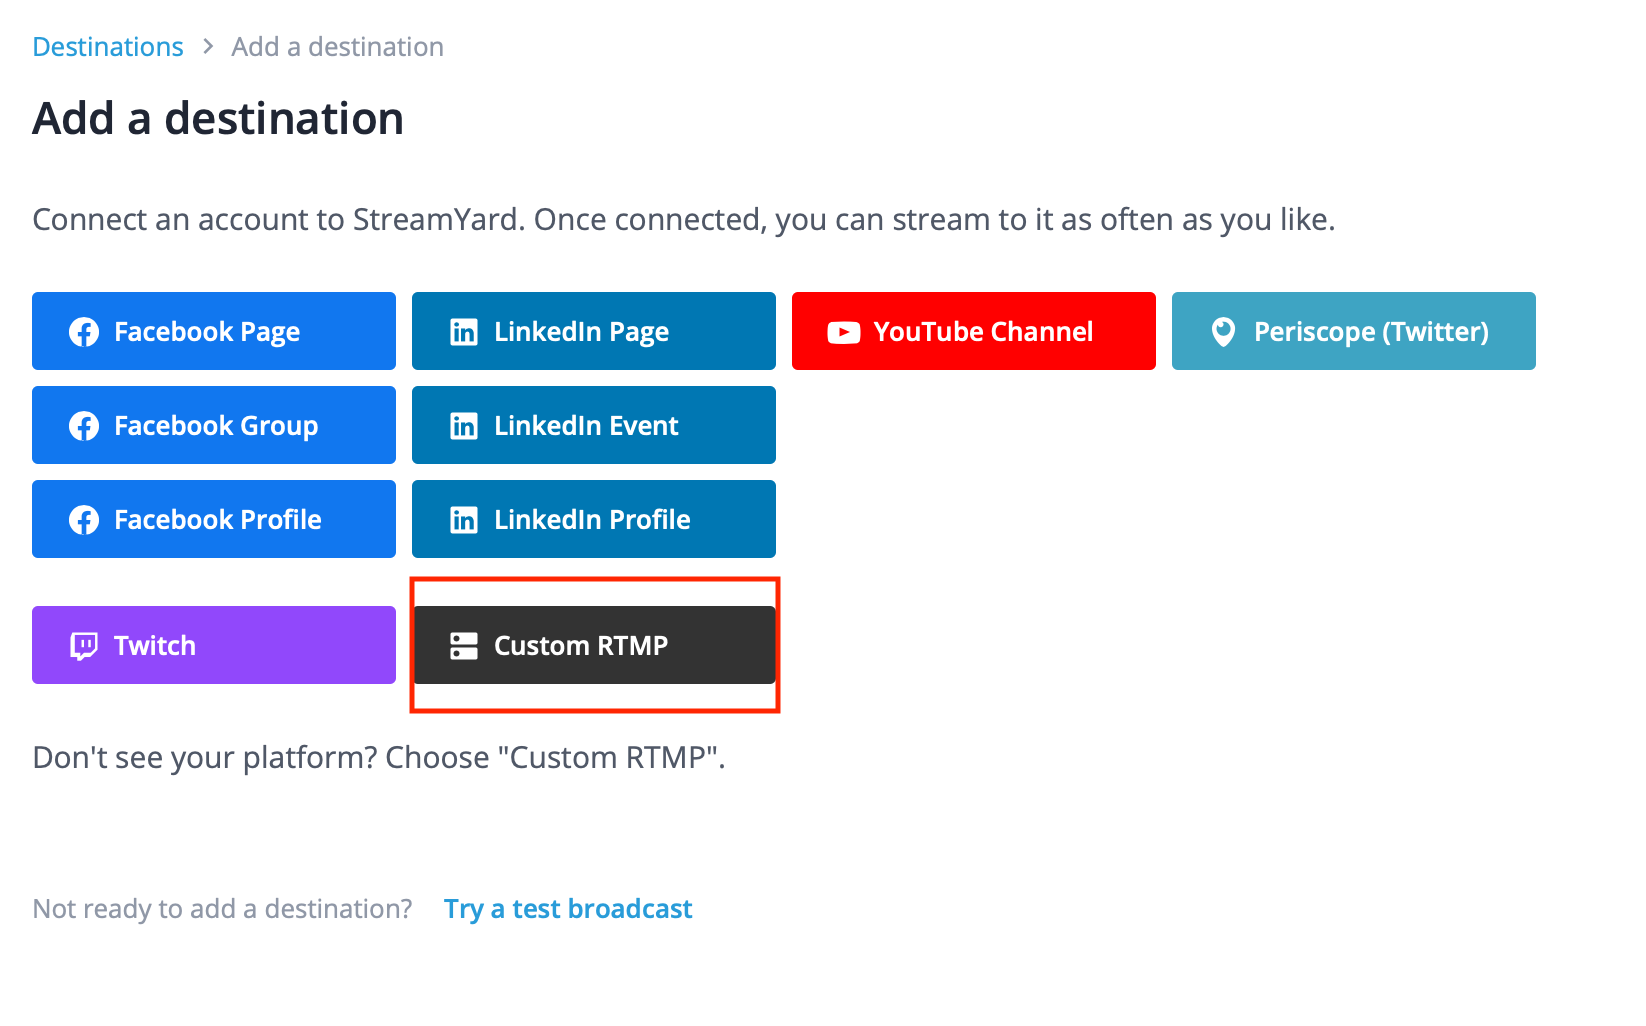This screenshot has height=1026, width=1646.
Task: Select the Custom RTMP destination button
Action: [594, 645]
